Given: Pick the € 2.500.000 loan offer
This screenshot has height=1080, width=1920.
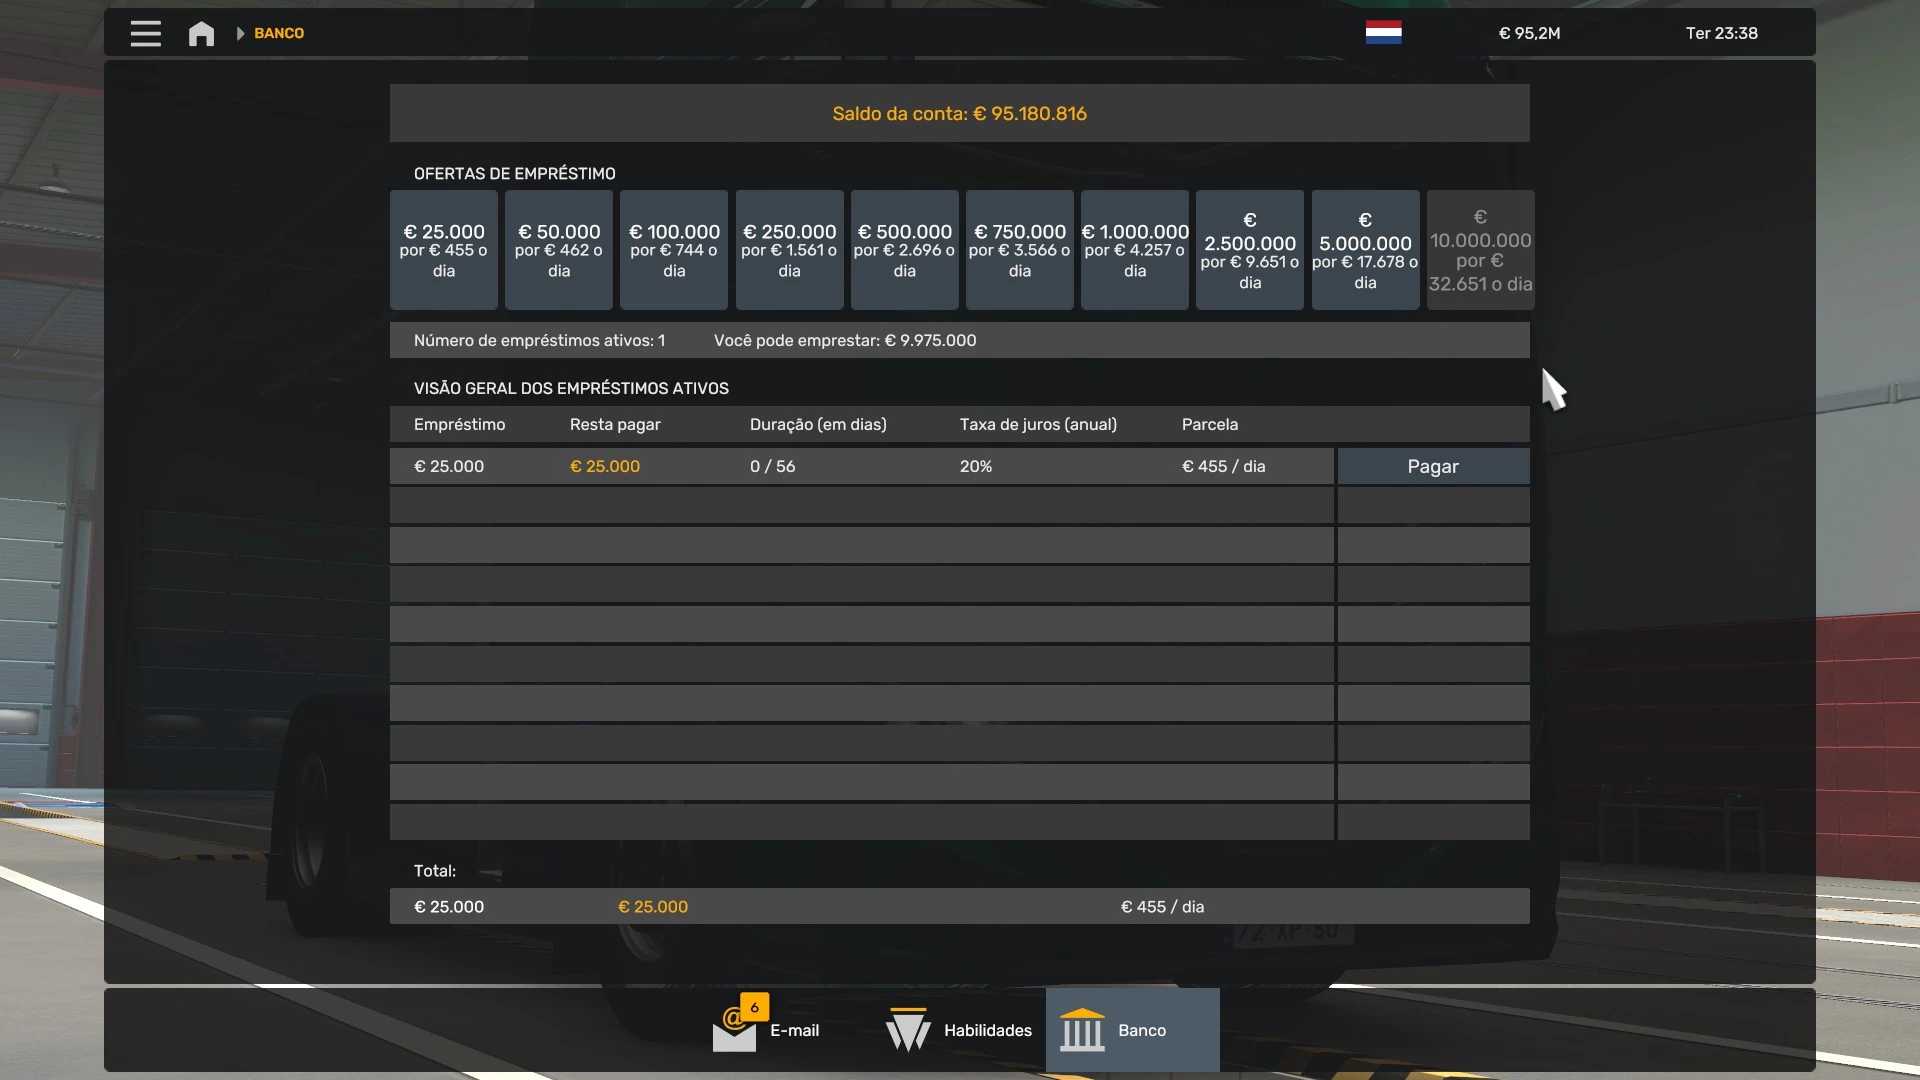Looking at the screenshot, I should tap(1249, 250).
